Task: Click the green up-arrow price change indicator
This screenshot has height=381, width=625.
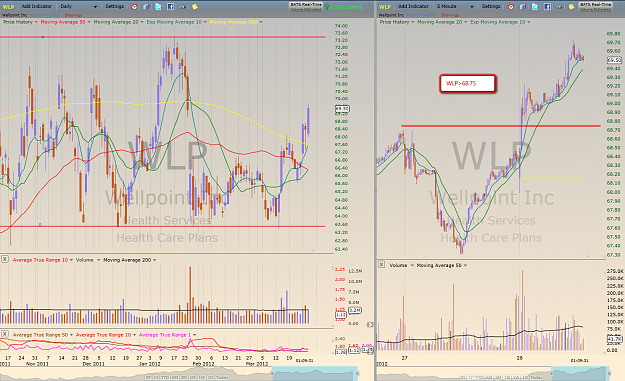Action: 327,7
